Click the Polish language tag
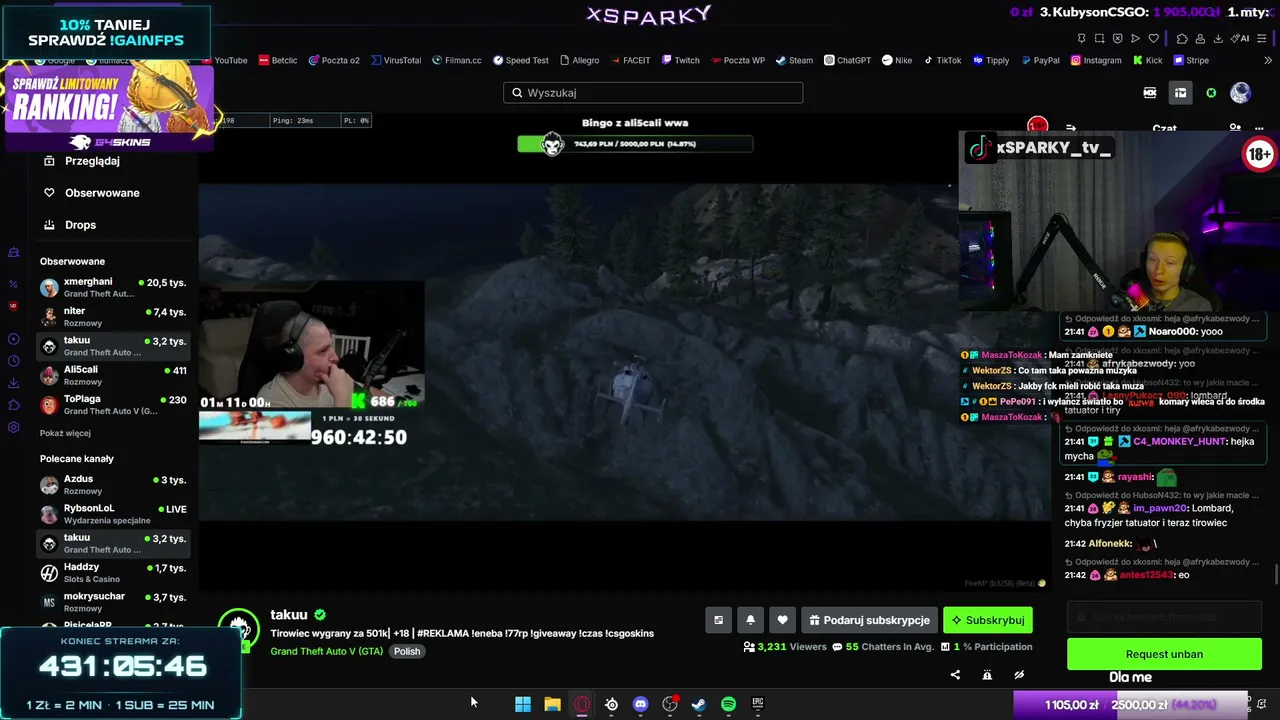The width and height of the screenshot is (1280, 720). coord(407,651)
